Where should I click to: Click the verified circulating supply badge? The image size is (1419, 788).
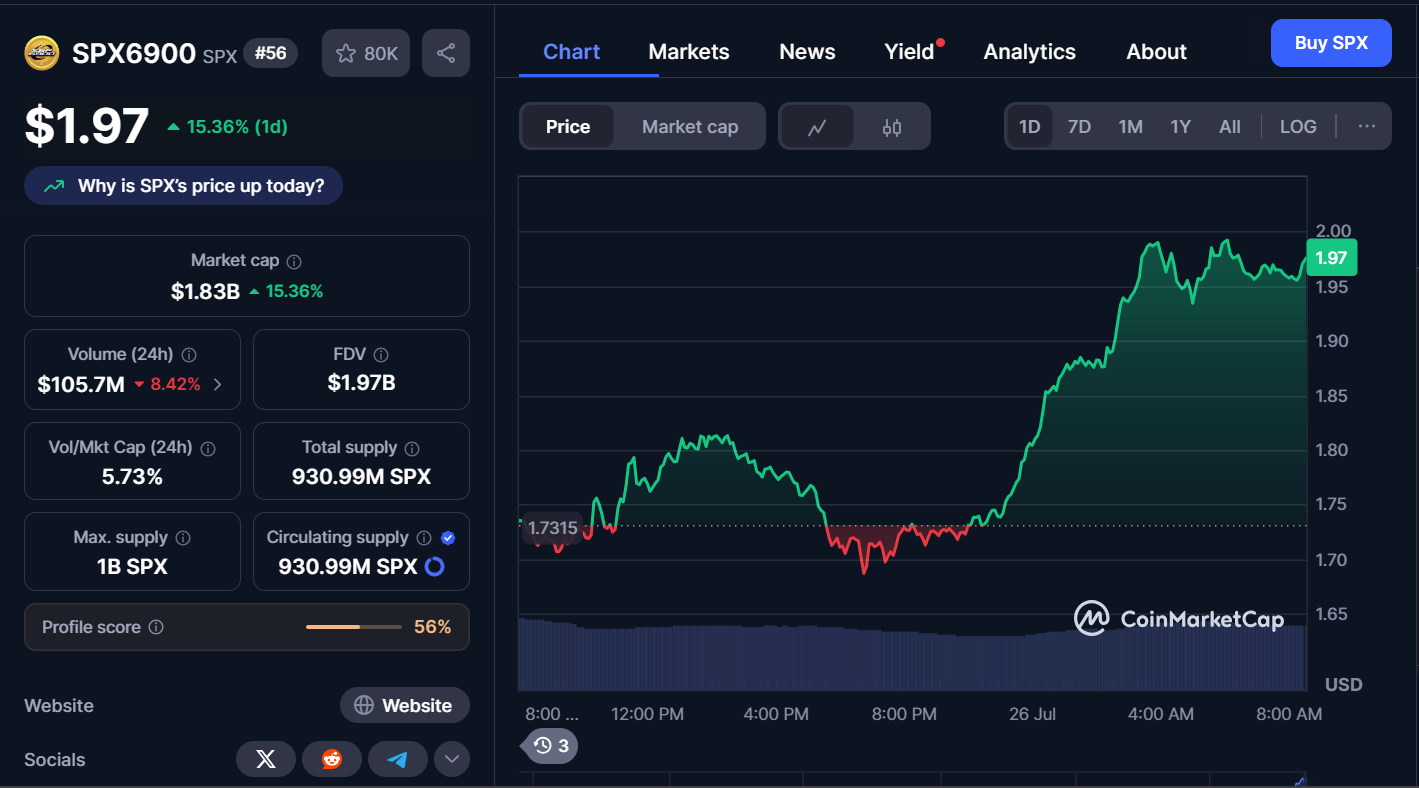click(x=448, y=538)
